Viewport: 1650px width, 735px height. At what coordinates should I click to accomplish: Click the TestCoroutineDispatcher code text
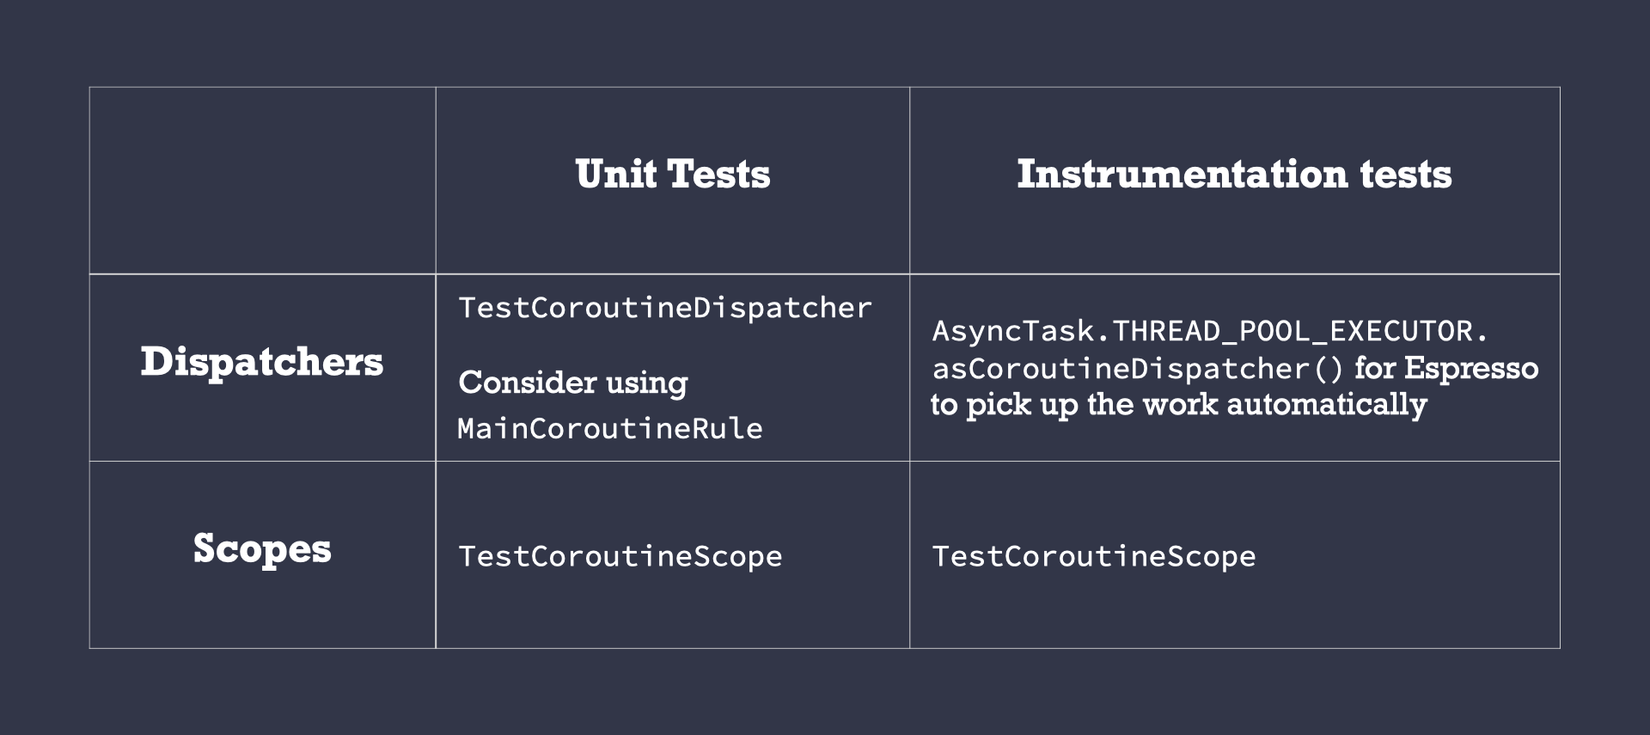point(665,308)
